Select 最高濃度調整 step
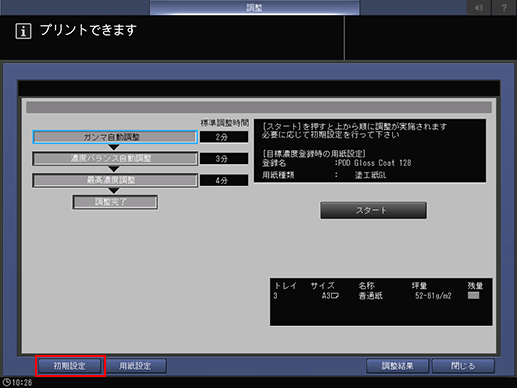Viewport: 517px width, 388px height. (115, 180)
